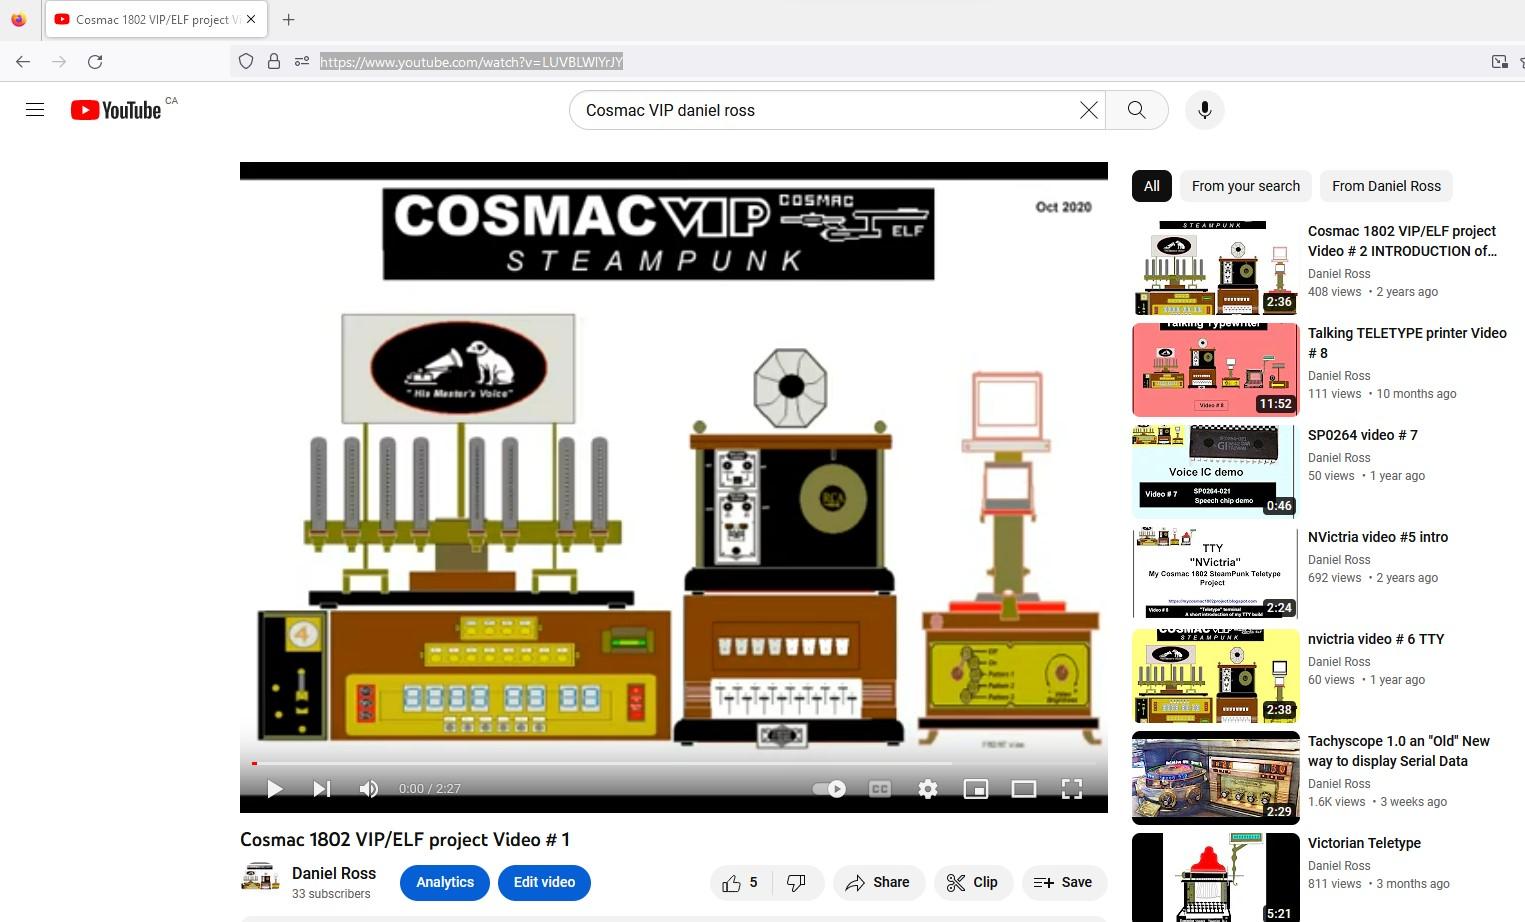Open Video # 2 INTRODUCTION thumbnail

1216,268
